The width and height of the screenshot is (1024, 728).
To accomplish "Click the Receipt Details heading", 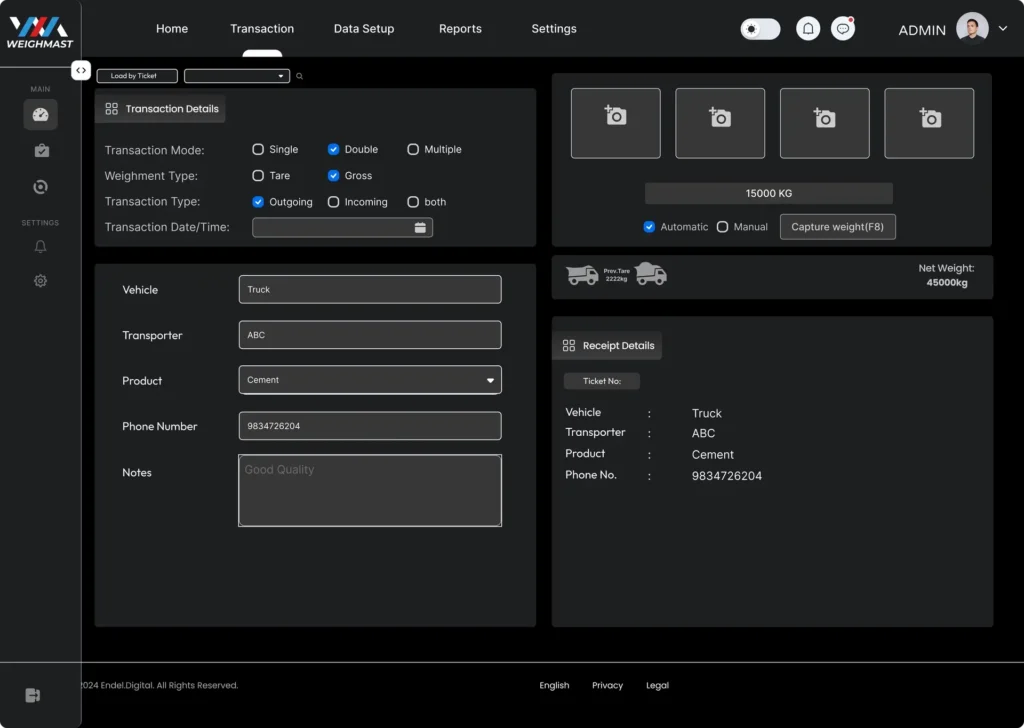I will [618, 345].
